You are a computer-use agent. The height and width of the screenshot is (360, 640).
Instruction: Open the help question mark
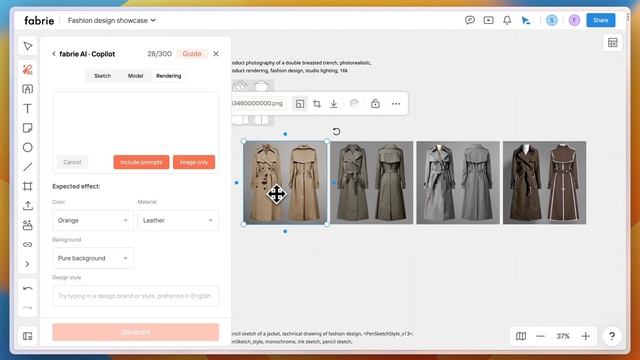[612, 336]
